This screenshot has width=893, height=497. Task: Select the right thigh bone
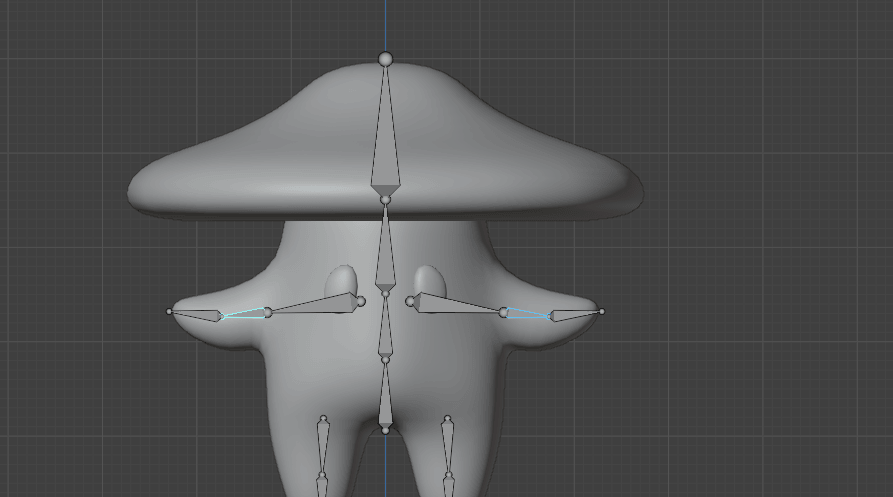tap(448, 442)
